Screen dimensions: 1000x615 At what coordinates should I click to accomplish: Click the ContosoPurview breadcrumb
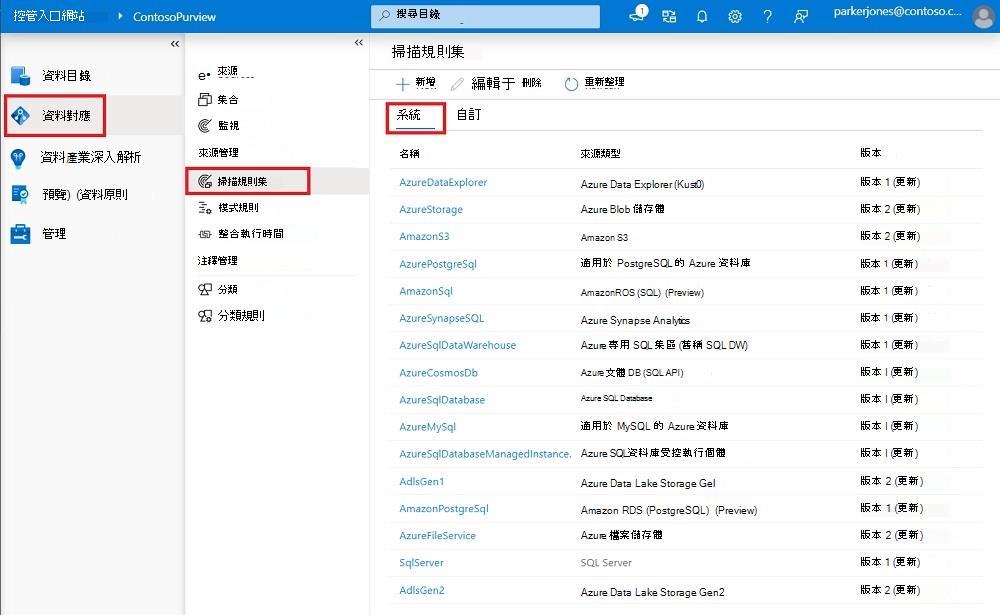174,17
